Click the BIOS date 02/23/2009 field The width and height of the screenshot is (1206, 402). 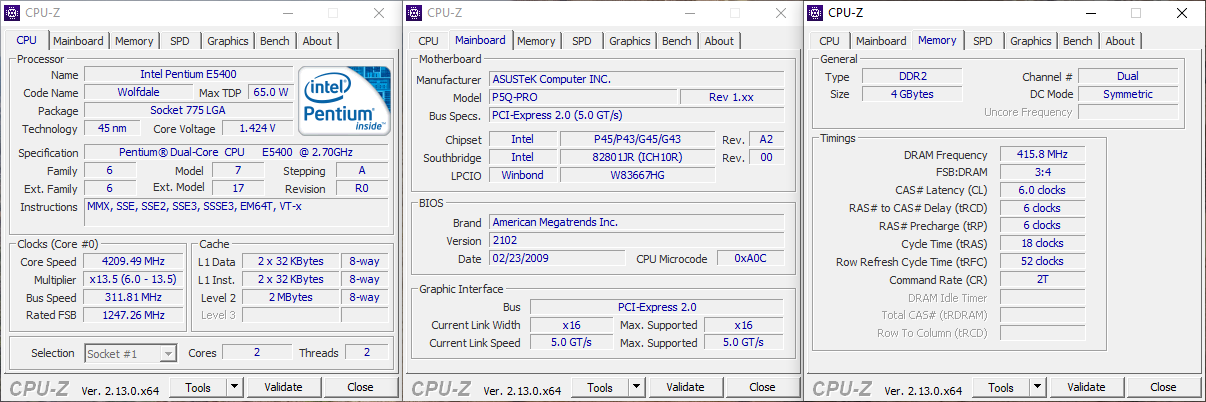(x=558, y=259)
